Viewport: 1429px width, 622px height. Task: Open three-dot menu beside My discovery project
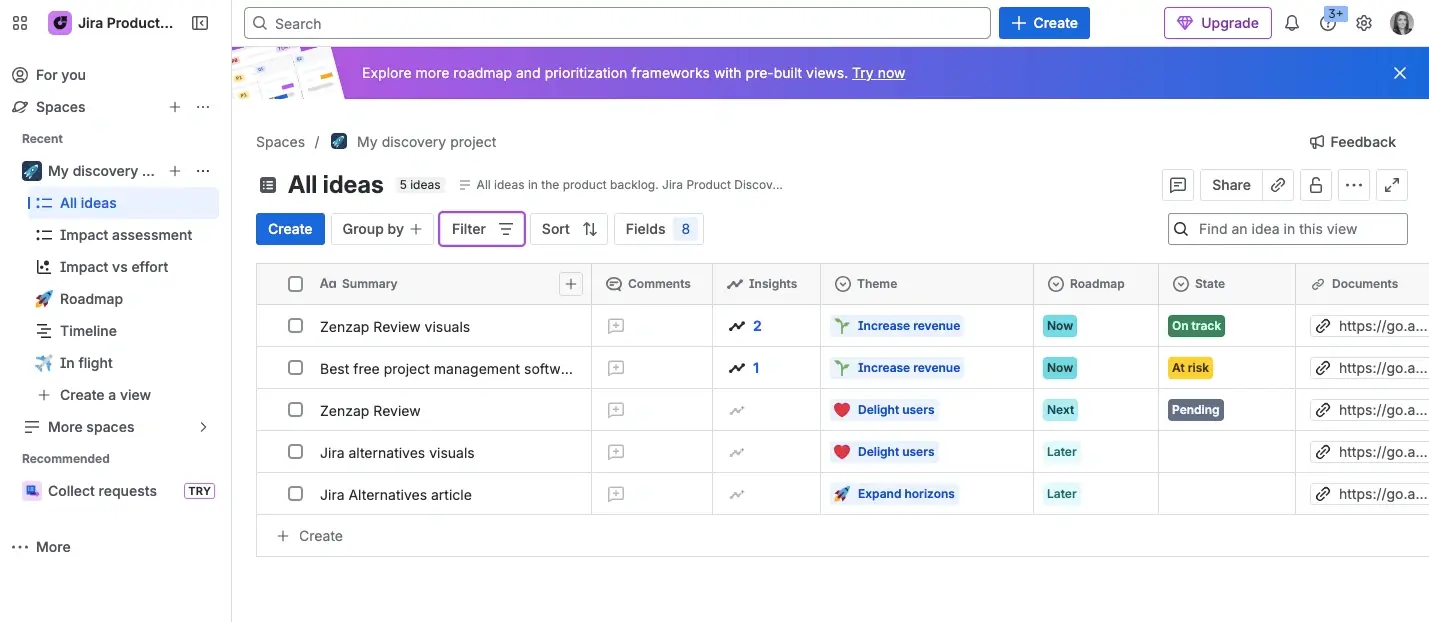203,171
